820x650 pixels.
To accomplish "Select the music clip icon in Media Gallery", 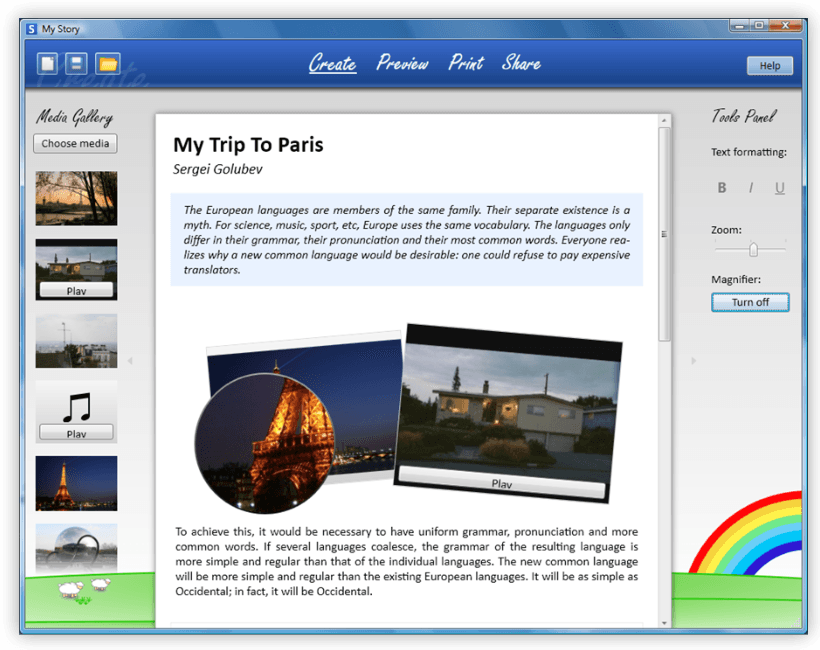I will click(76, 405).
